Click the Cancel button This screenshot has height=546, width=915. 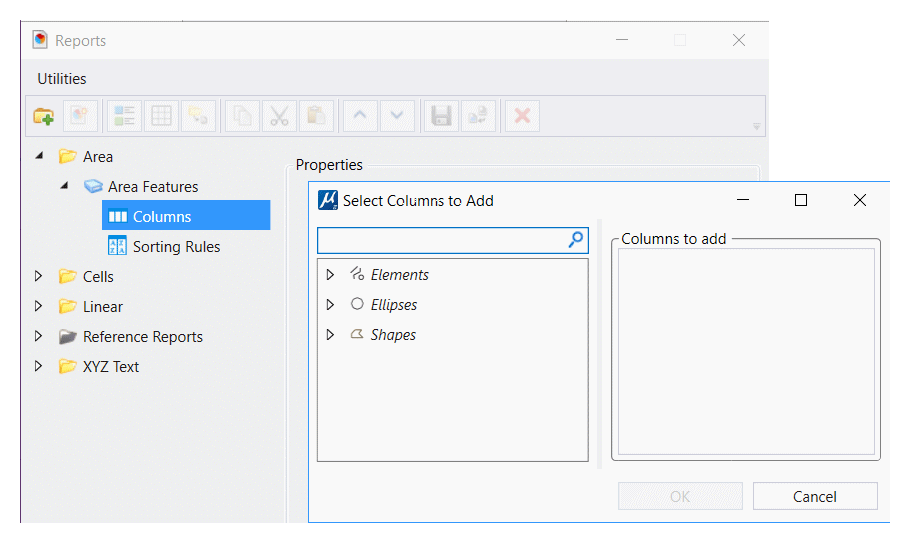814,496
